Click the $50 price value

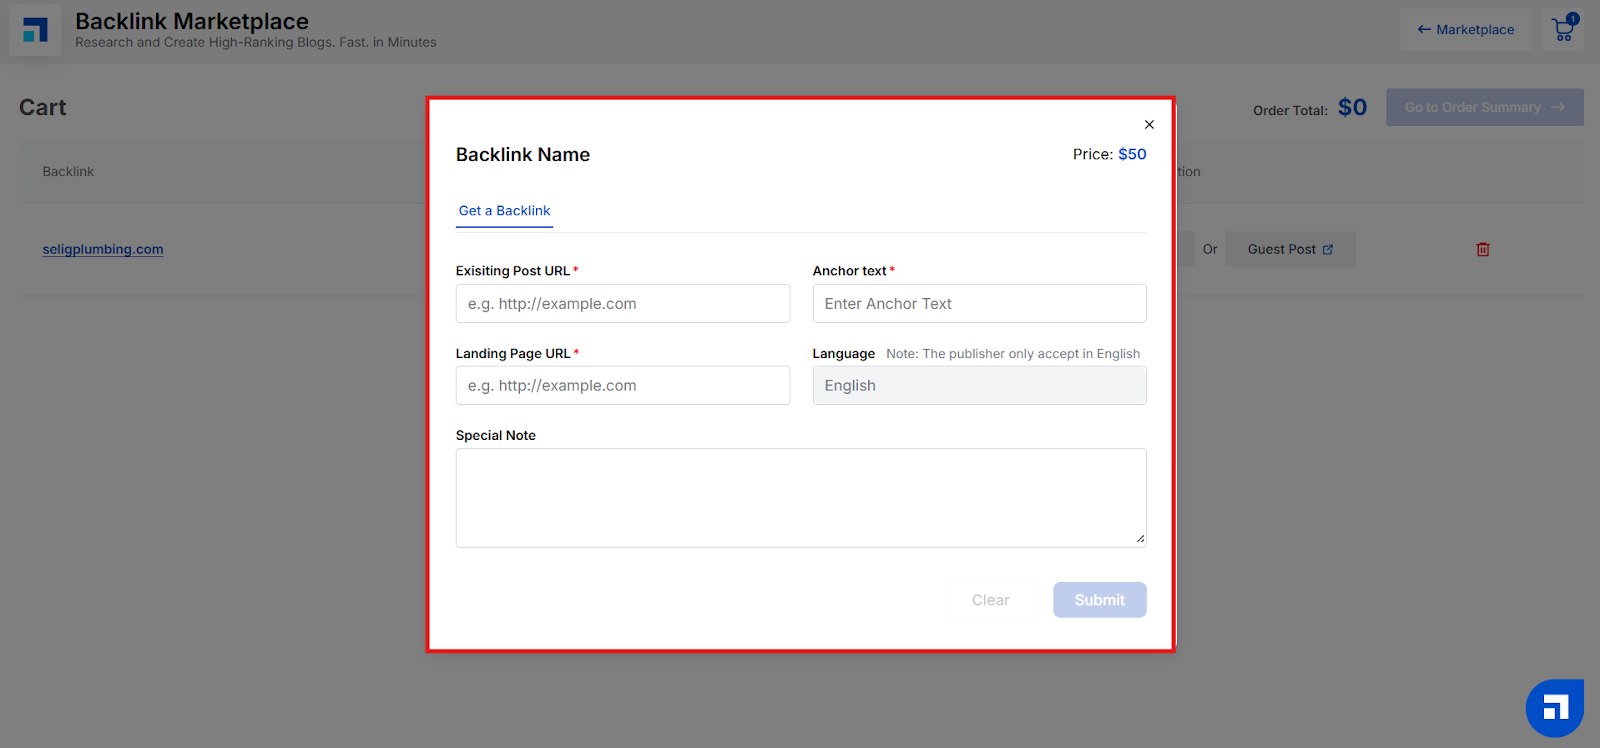click(x=1132, y=154)
